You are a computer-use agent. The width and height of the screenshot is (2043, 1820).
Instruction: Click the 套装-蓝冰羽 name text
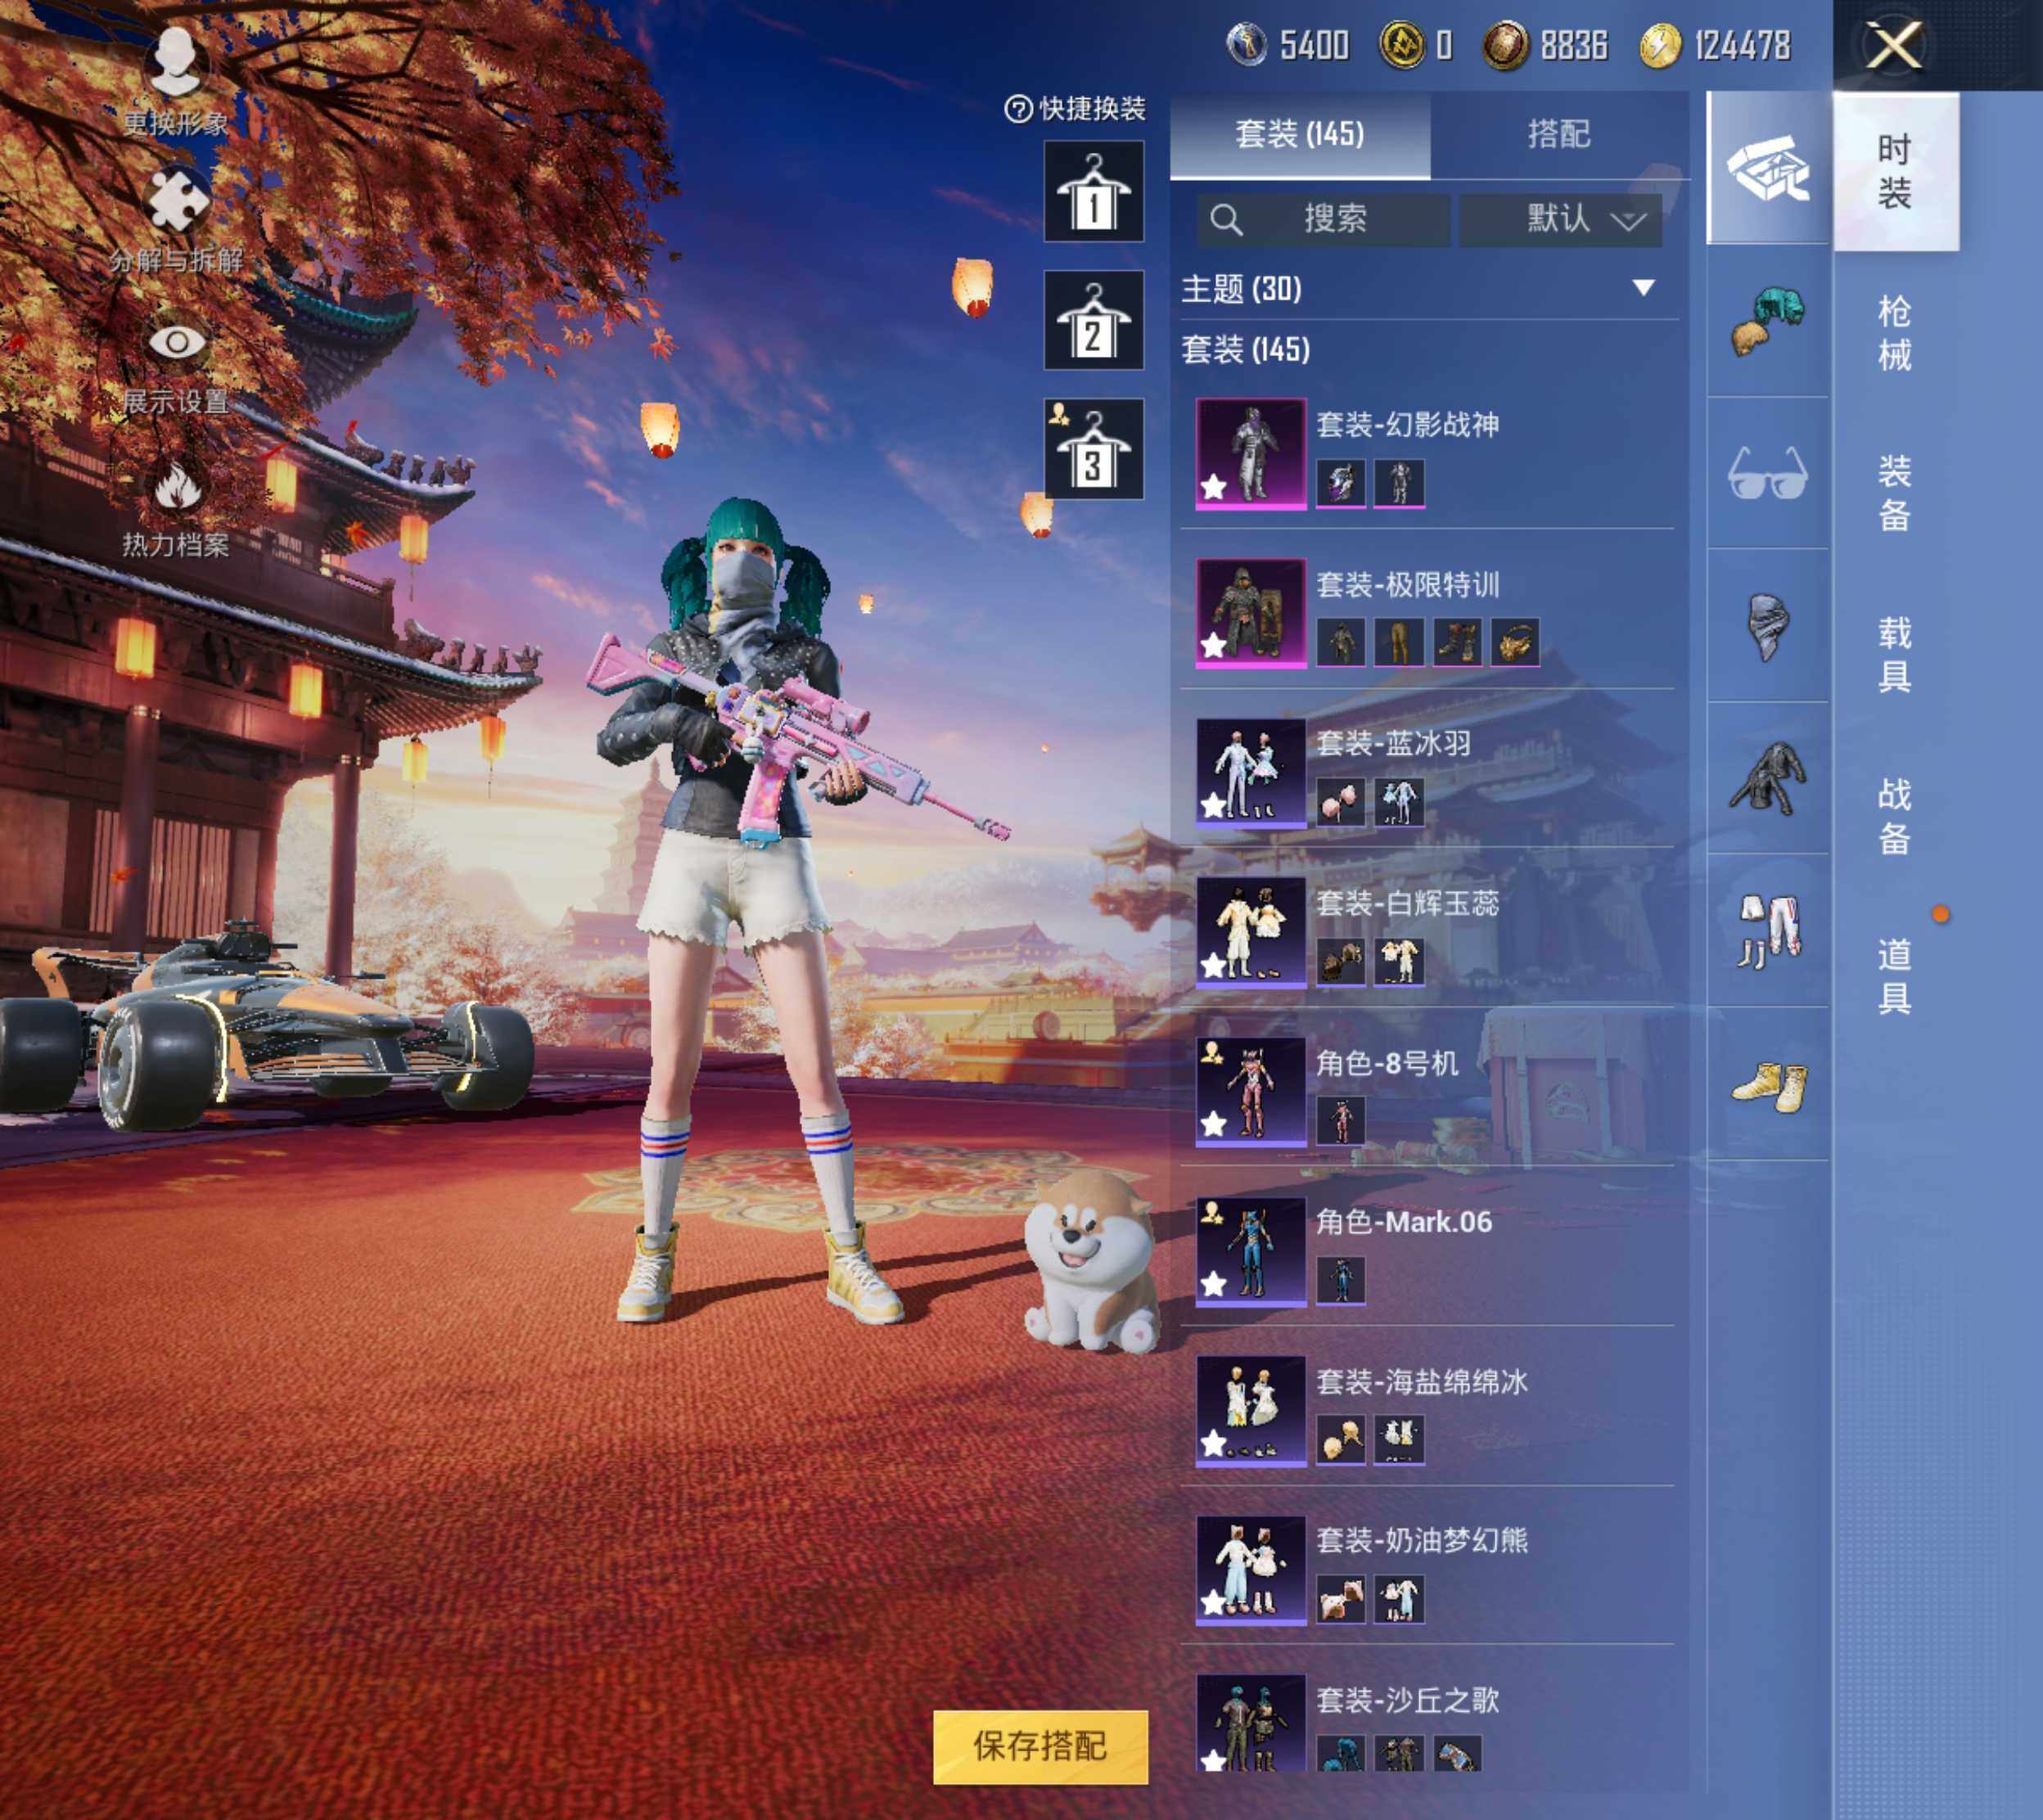(1393, 743)
